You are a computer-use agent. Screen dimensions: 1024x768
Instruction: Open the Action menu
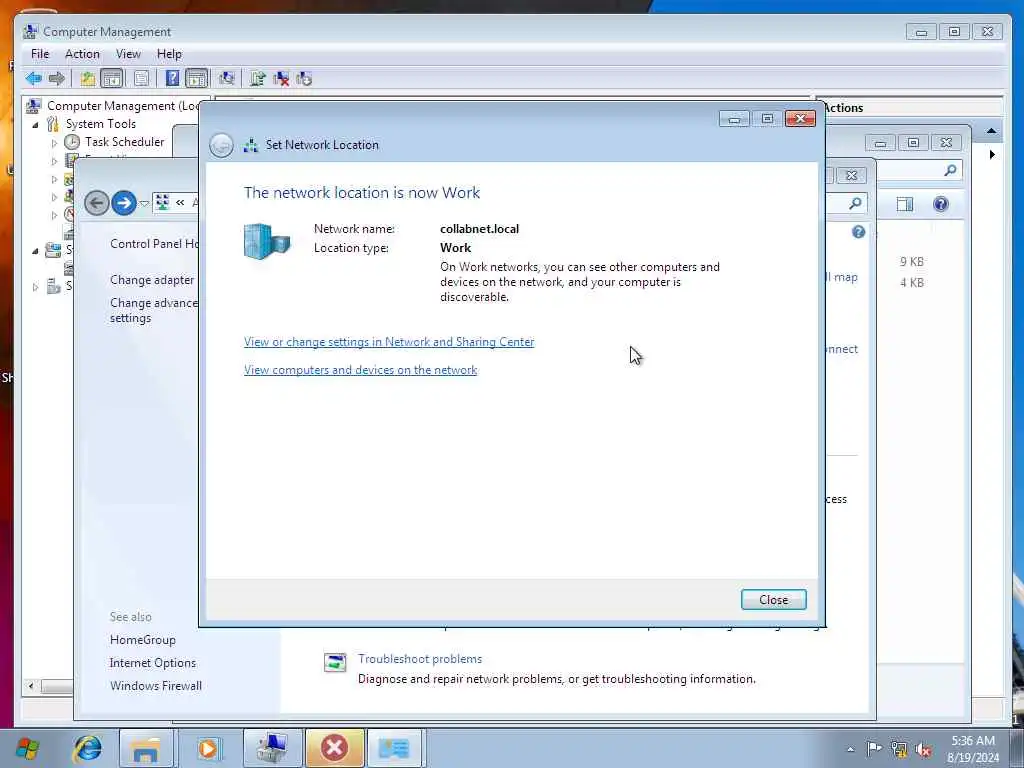pos(82,54)
